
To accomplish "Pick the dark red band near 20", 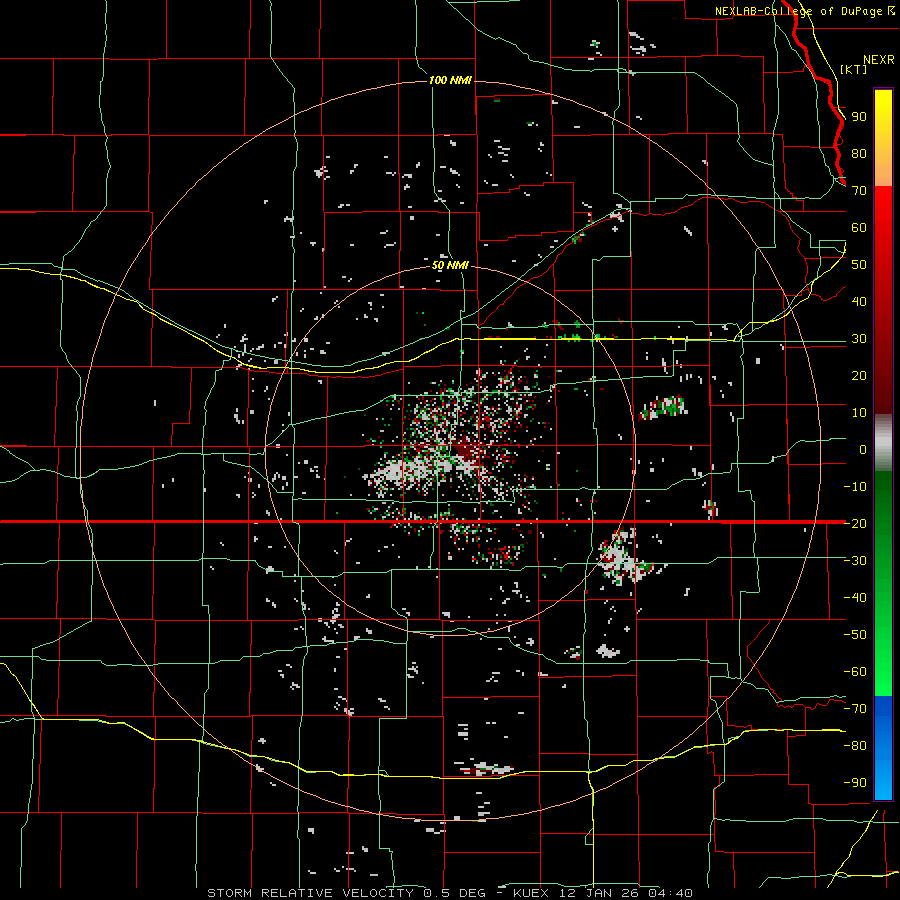I will [883, 376].
